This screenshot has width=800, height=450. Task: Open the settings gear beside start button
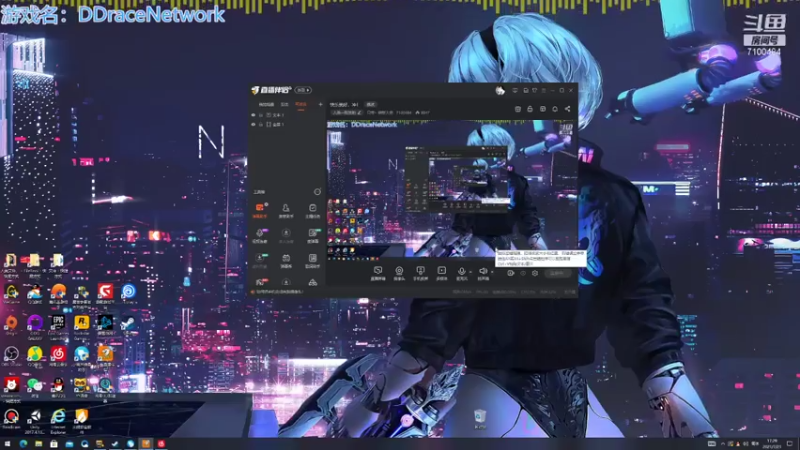click(535, 273)
